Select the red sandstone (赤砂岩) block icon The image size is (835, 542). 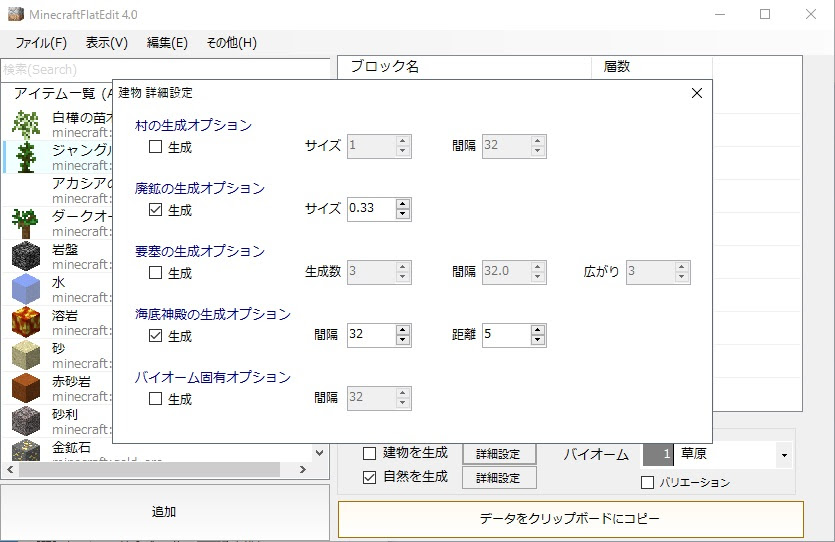[x=26, y=388]
